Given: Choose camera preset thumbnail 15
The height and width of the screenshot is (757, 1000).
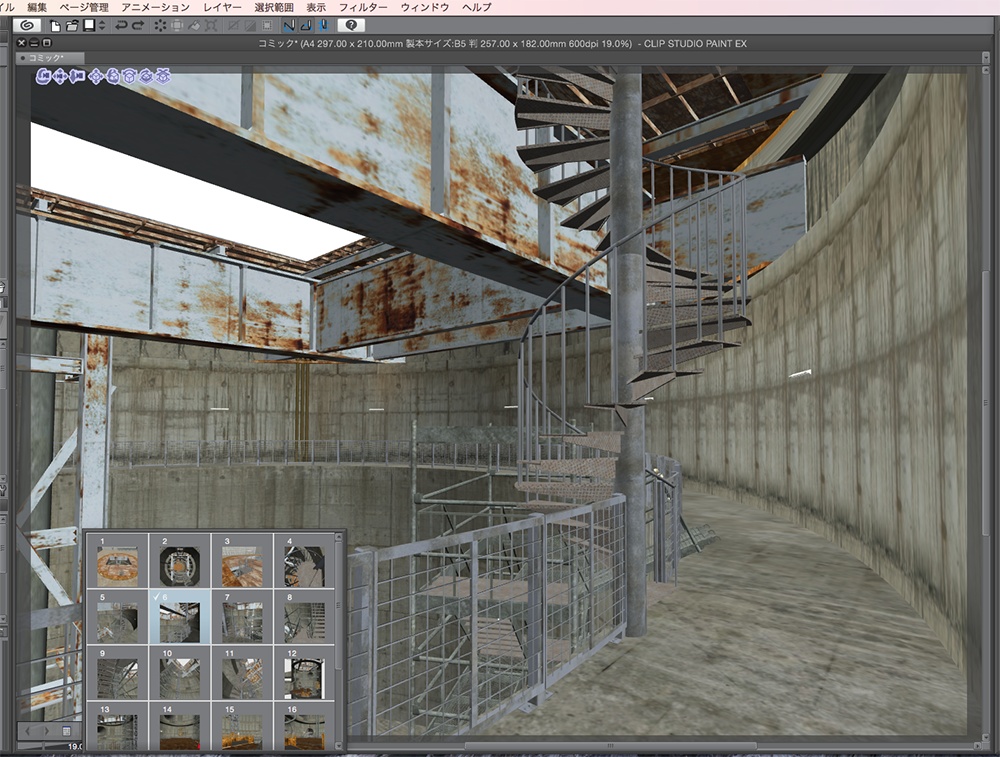Looking at the screenshot, I should 242,726.
